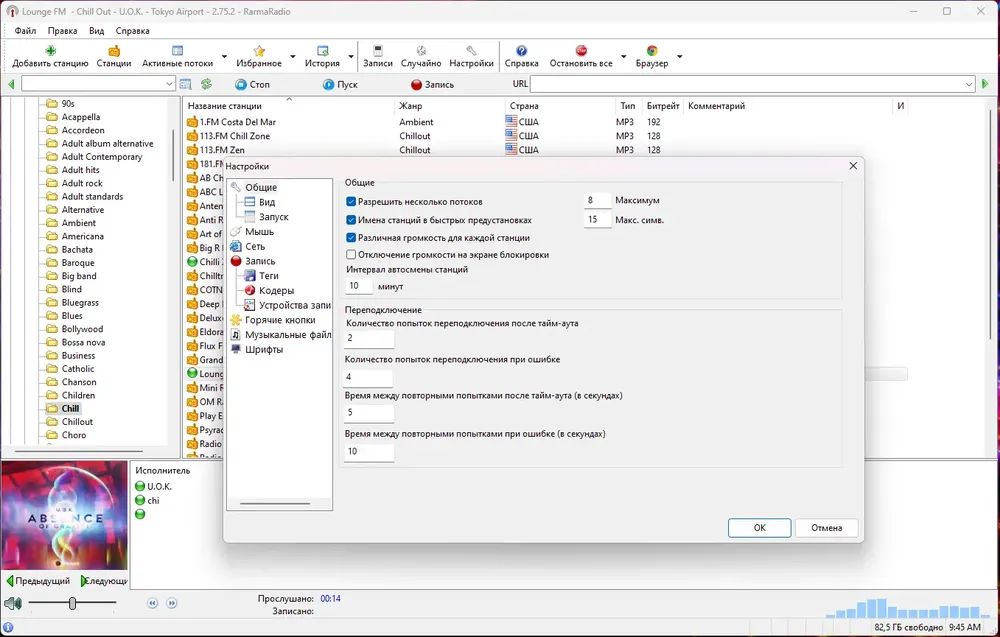Expand the Активные потоки dropdown arrow
This screenshot has width=1000, height=637.
(x=224, y=57)
